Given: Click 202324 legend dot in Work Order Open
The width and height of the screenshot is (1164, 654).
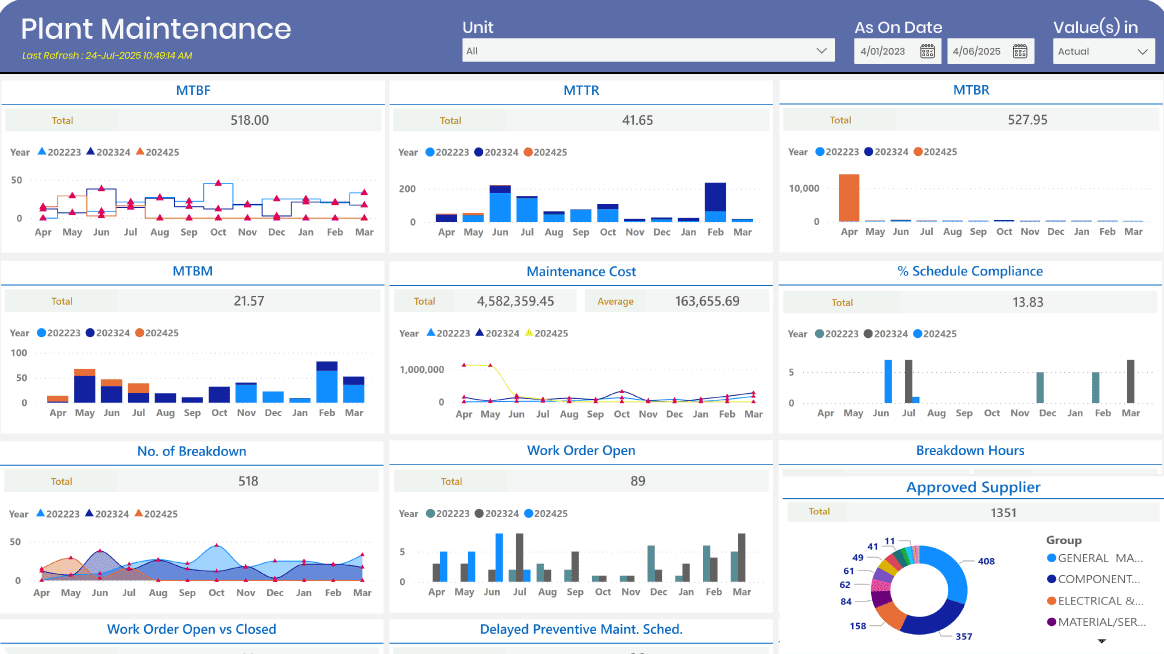Looking at the screenshot, I should [479, 514].
